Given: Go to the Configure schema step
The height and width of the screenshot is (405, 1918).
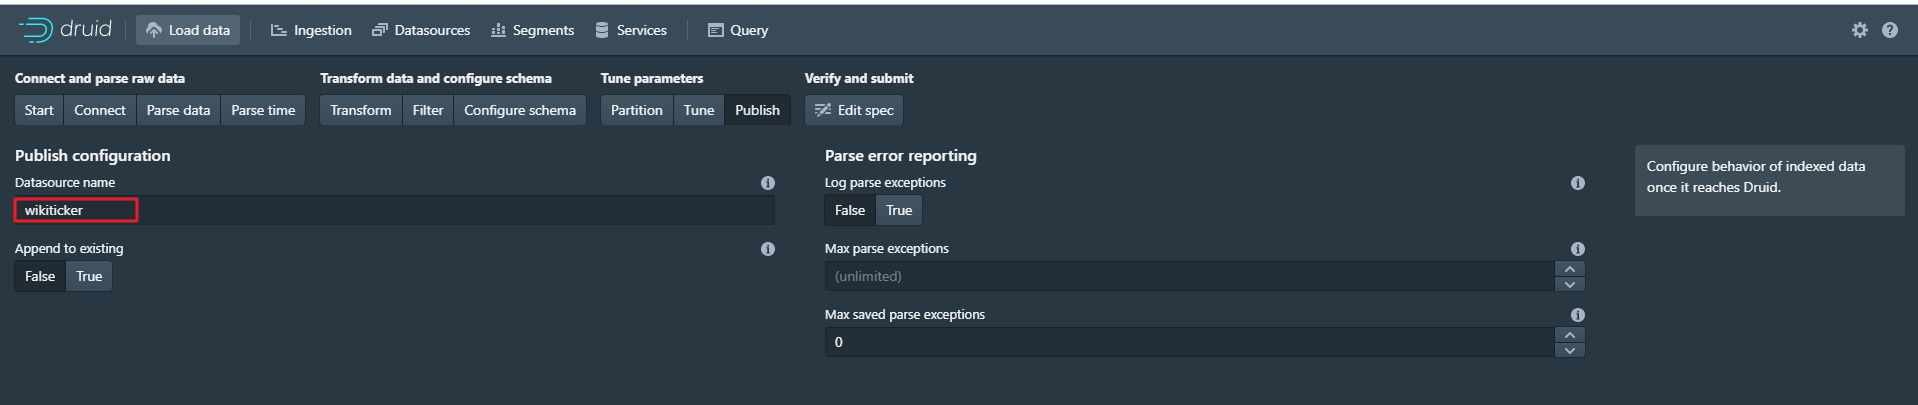Looking at the screenshot, I should point(519,110).
